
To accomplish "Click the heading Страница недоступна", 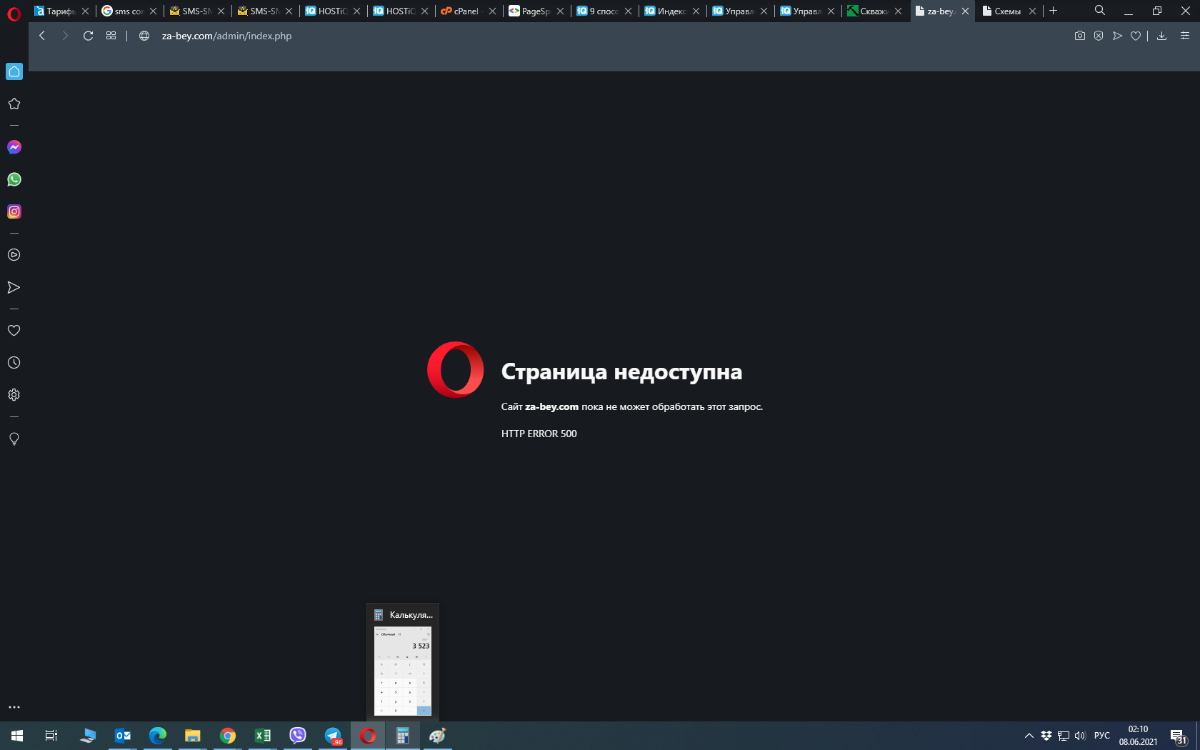I will click(621, 372).
